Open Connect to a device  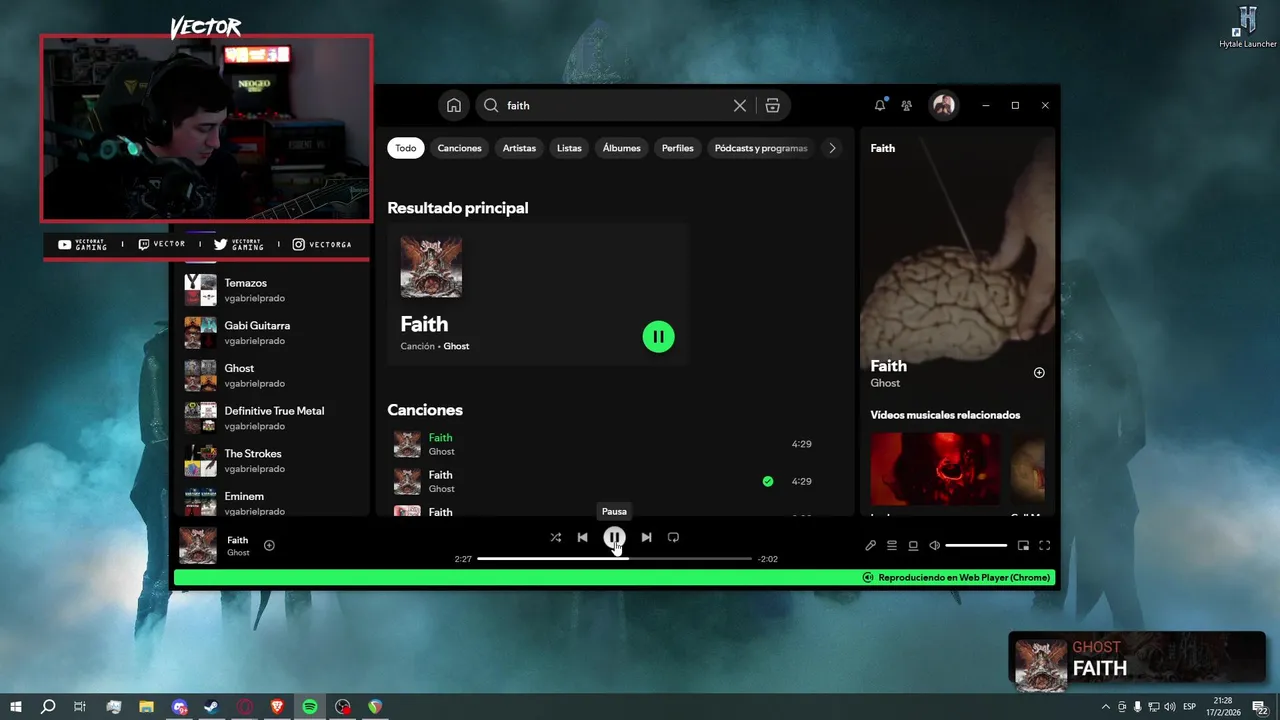click(913, 545)
